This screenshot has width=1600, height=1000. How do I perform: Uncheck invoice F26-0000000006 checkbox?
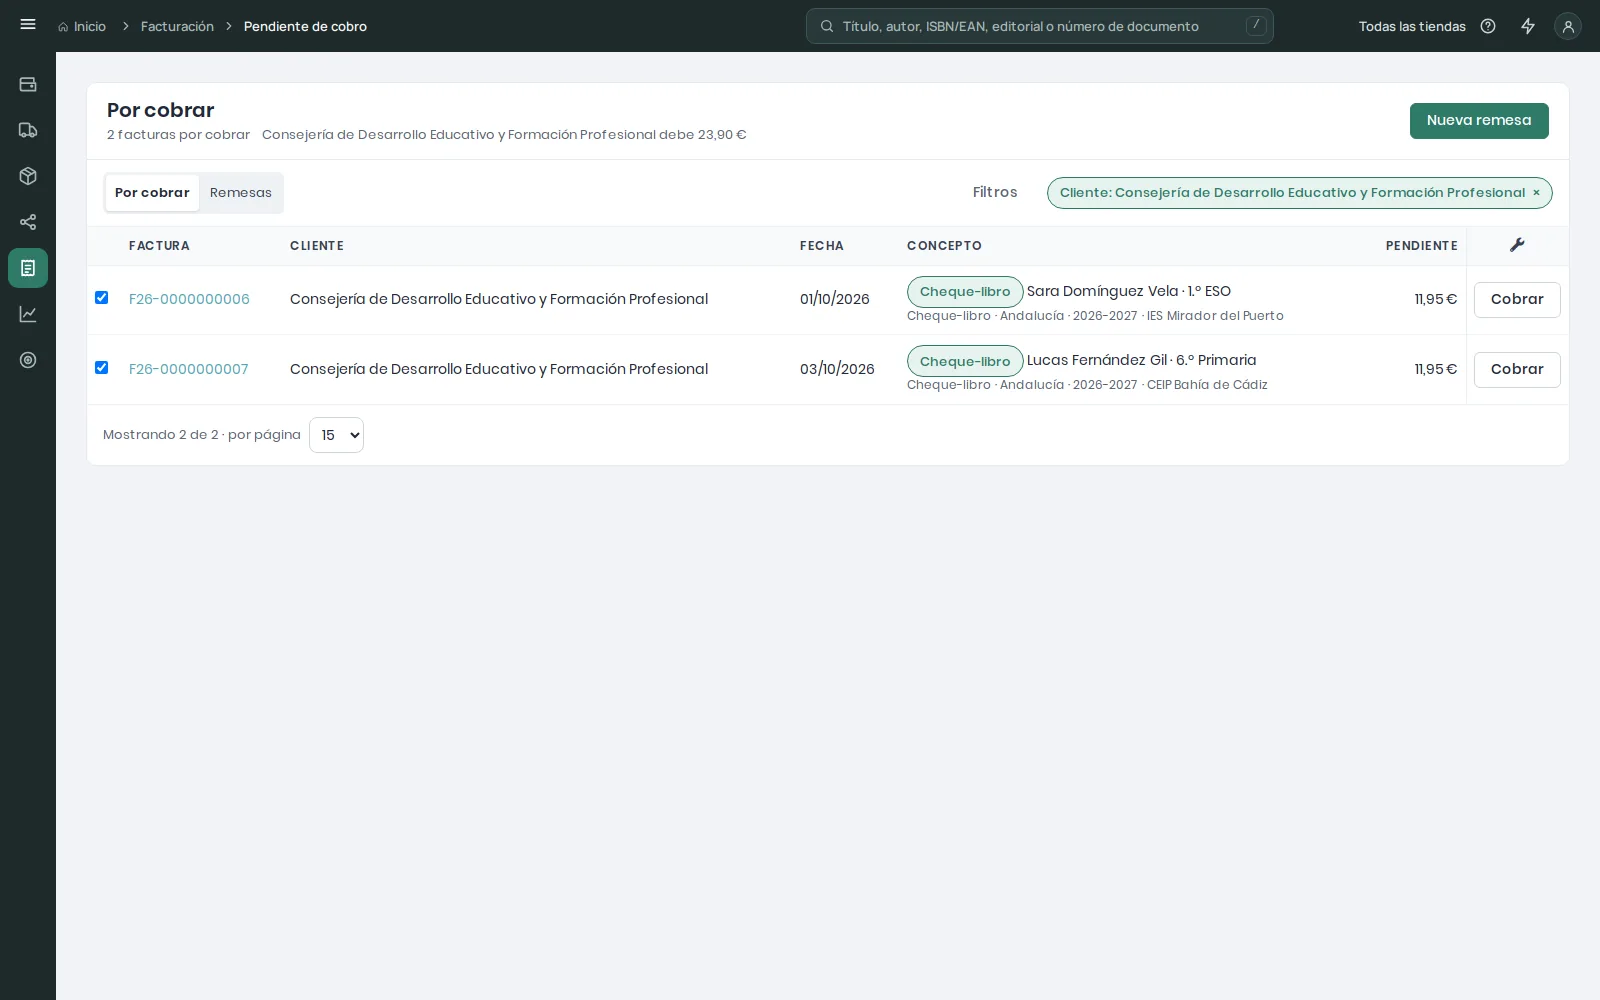click(x=101, y=297)
